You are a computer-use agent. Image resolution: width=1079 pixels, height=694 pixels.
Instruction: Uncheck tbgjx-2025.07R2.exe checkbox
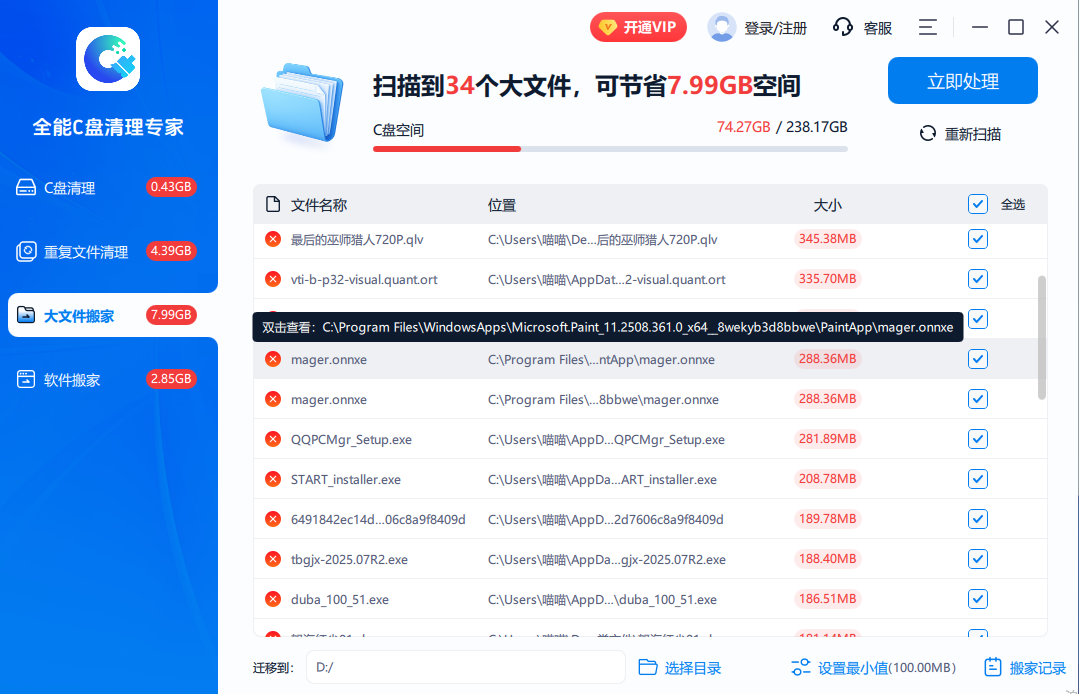(x=977, y=558)
